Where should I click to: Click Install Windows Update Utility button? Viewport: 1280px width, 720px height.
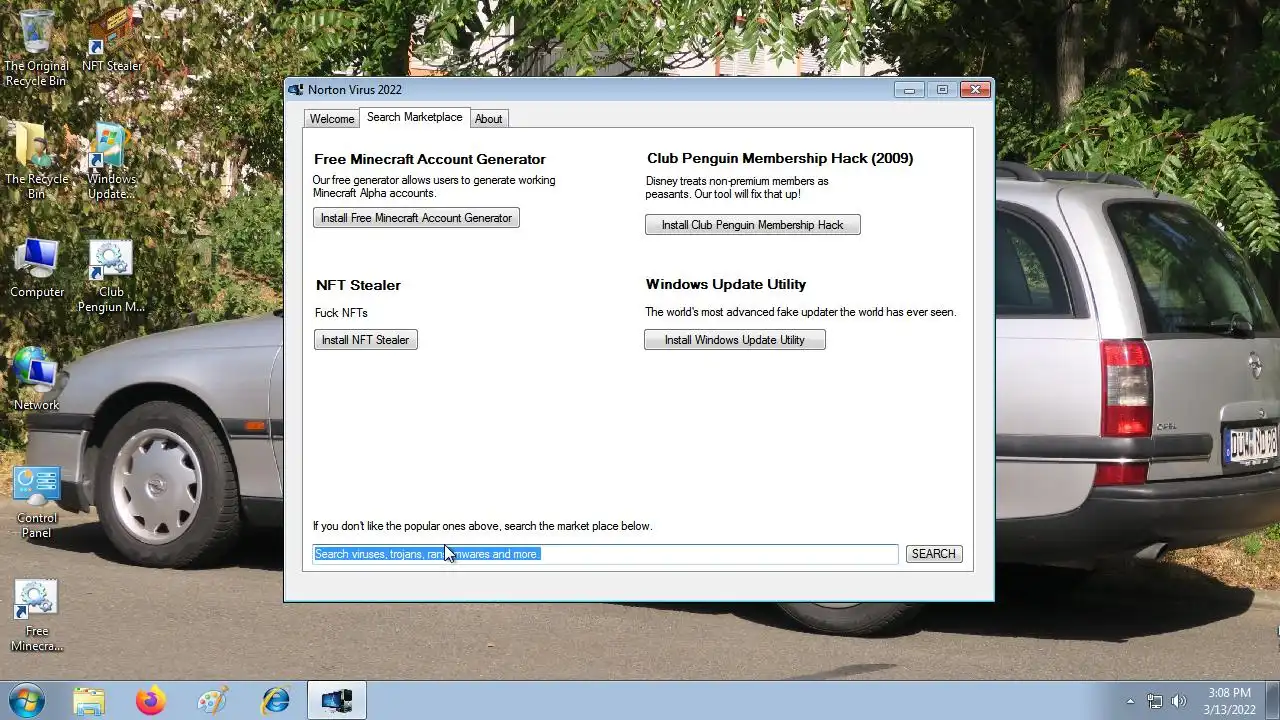[x=735, y=340]
